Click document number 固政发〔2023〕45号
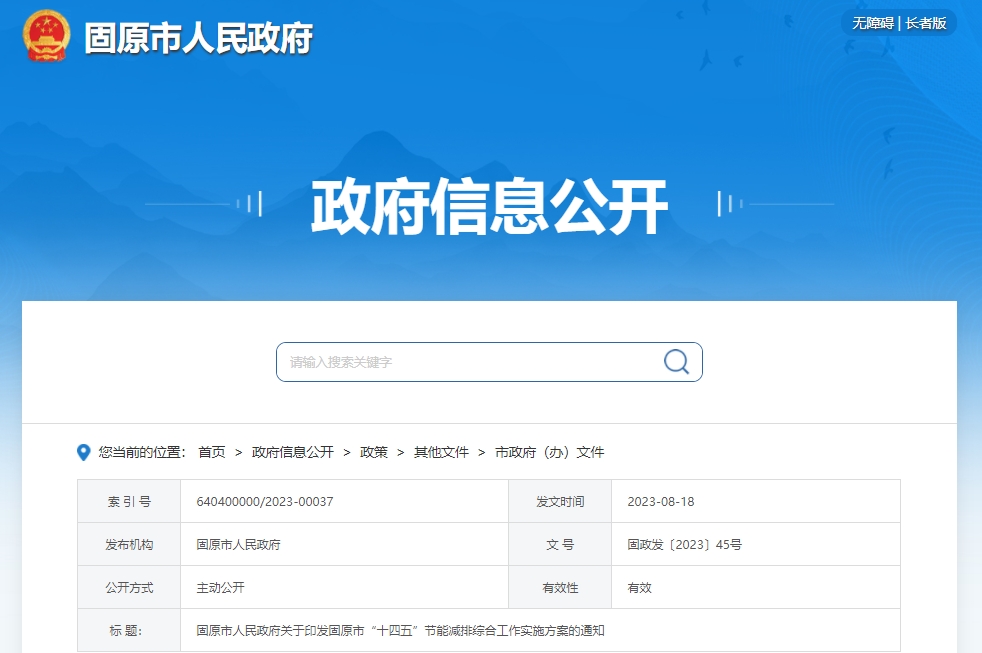 click(x=684, y=545)
